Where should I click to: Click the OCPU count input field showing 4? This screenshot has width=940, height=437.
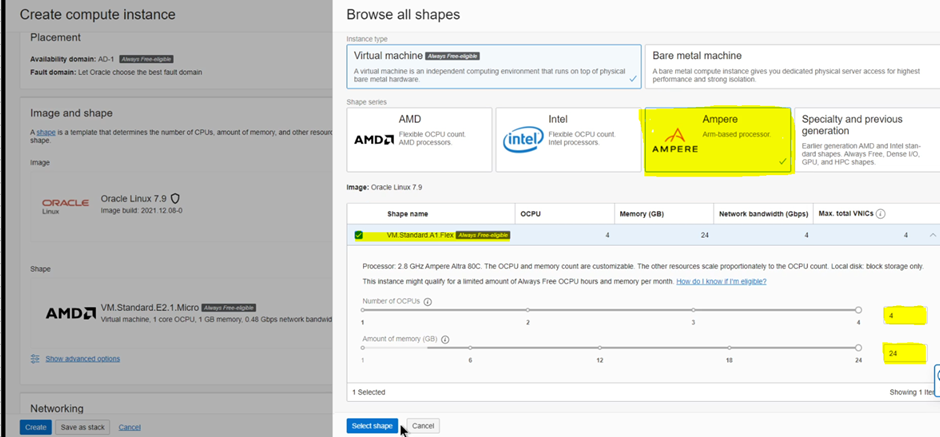pyautogui.click(x=905, y=315)
